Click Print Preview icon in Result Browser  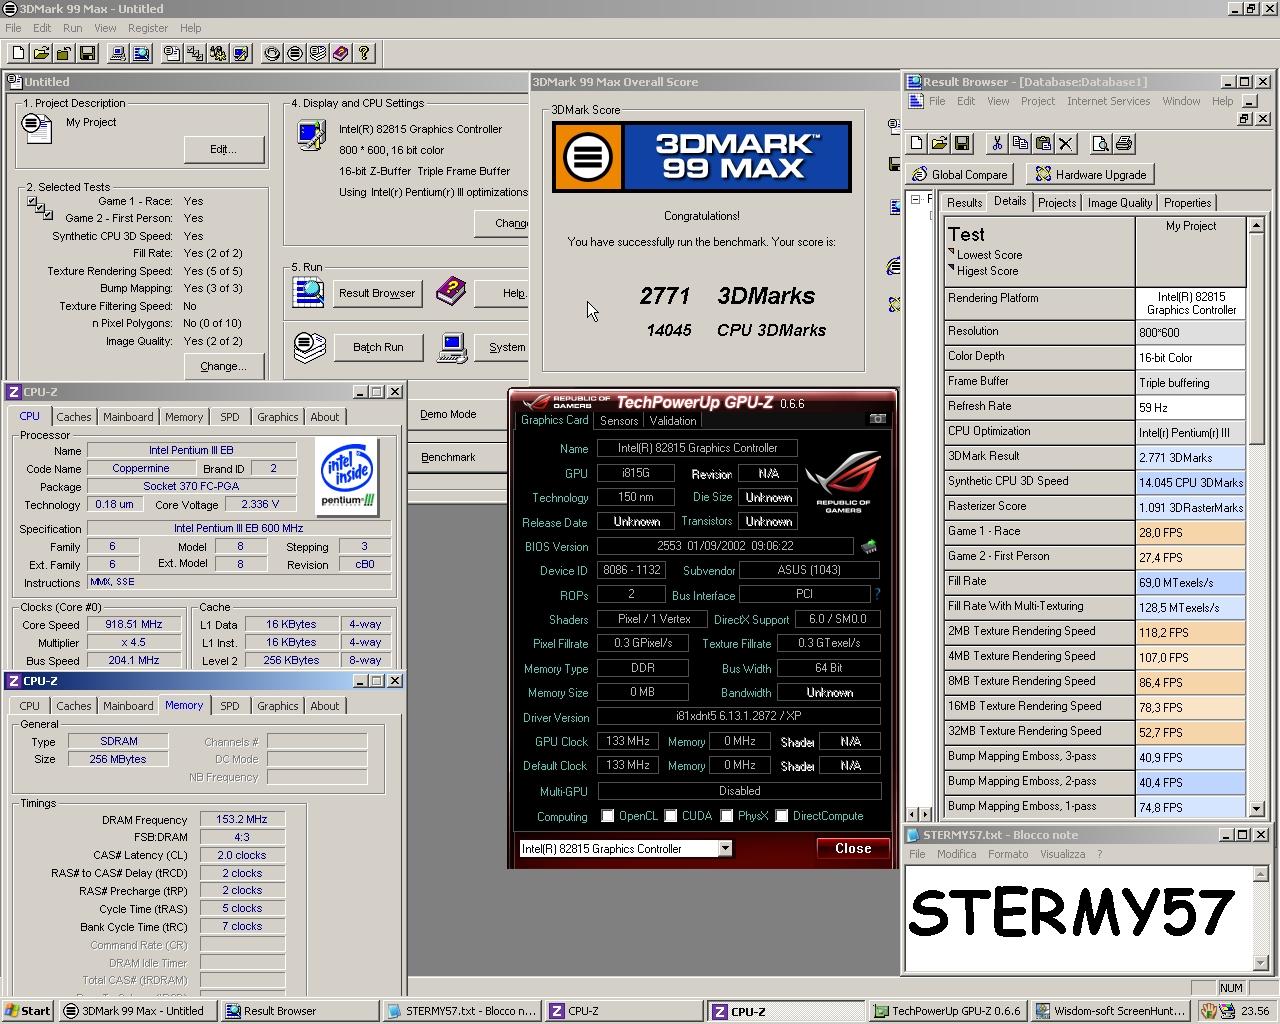coord(1100,144)
